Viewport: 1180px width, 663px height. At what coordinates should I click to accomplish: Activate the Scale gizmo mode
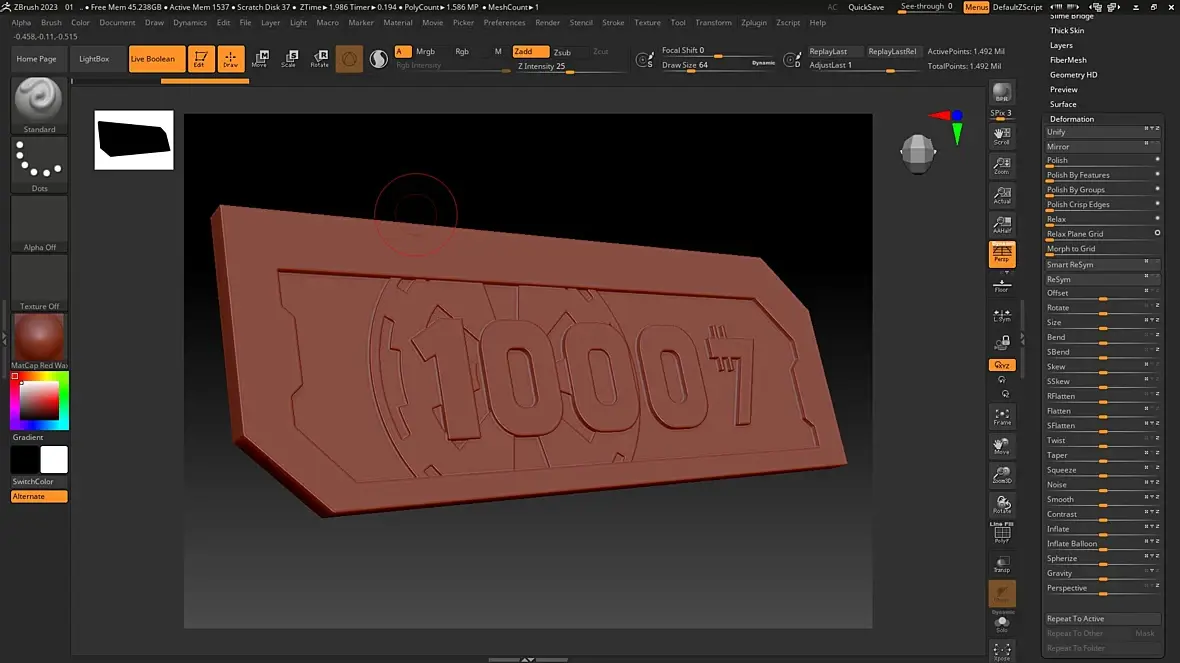click(288, 59)
